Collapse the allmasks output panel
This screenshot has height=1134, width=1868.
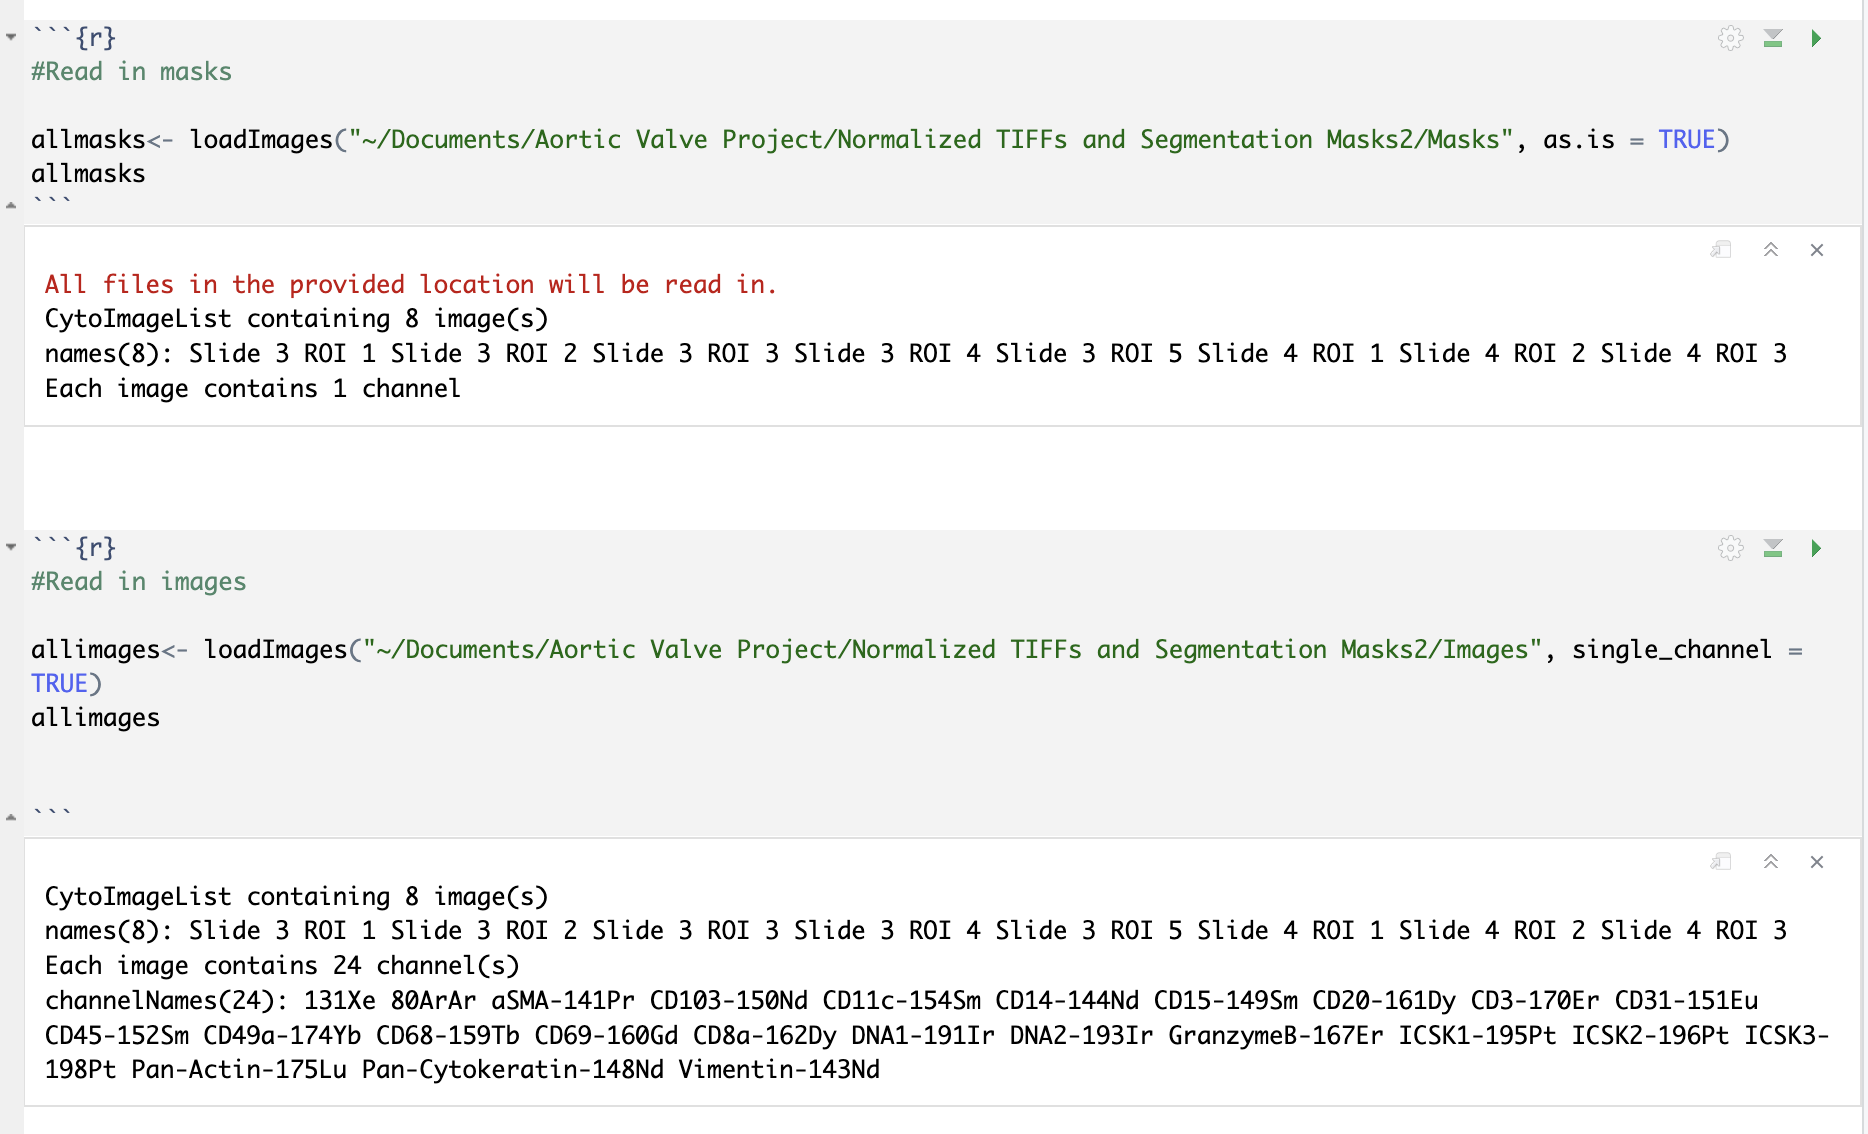pos(1771,250)
